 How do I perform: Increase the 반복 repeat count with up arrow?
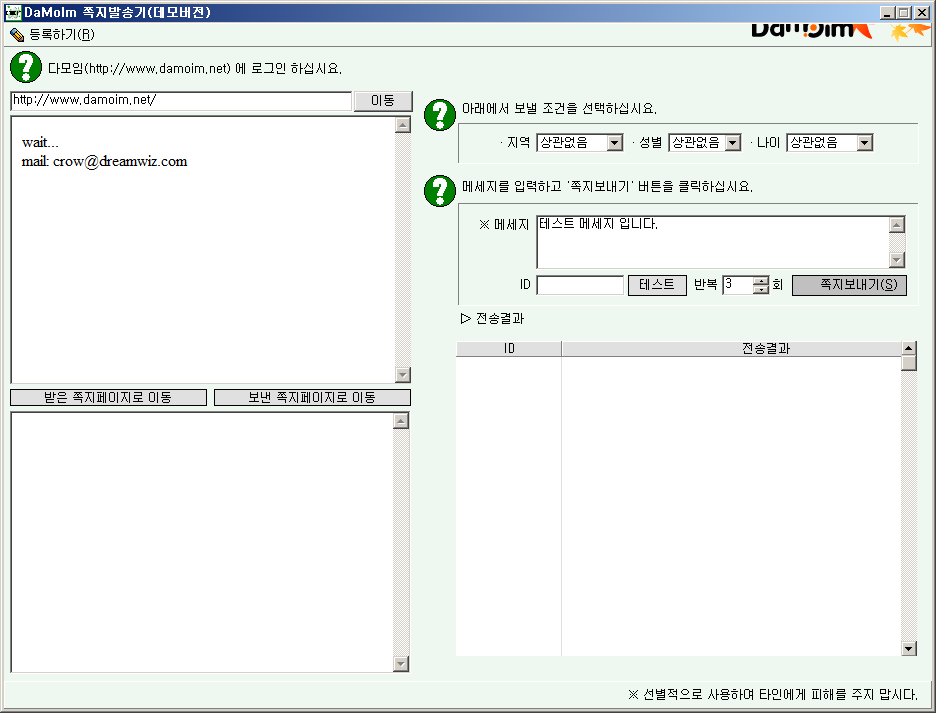point(762,281)
